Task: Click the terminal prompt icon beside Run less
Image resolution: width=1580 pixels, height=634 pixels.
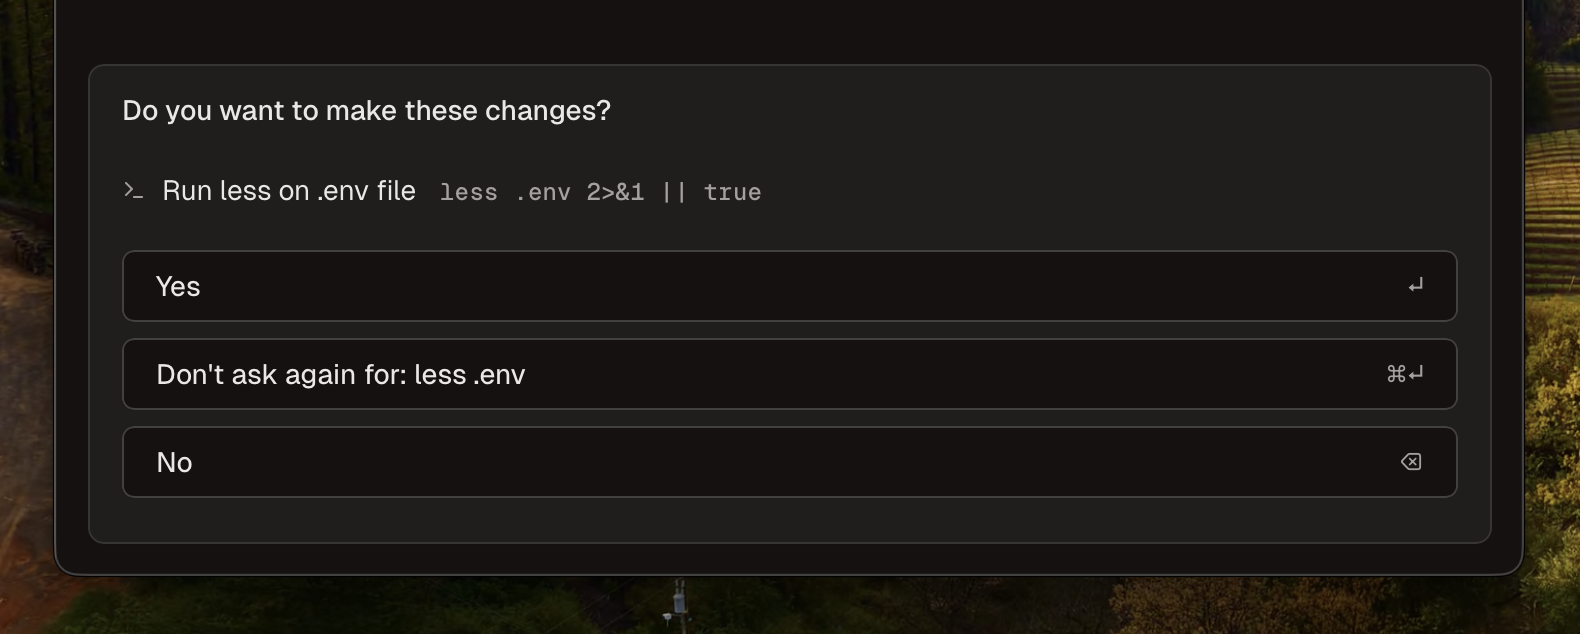Action: pos(133,190)
